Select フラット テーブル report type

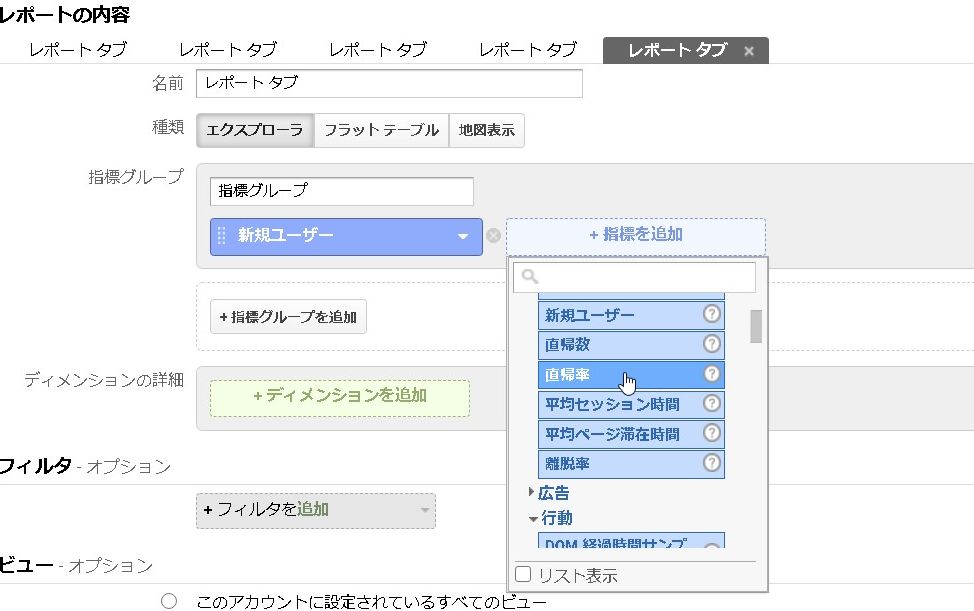(x=381, y=130)
